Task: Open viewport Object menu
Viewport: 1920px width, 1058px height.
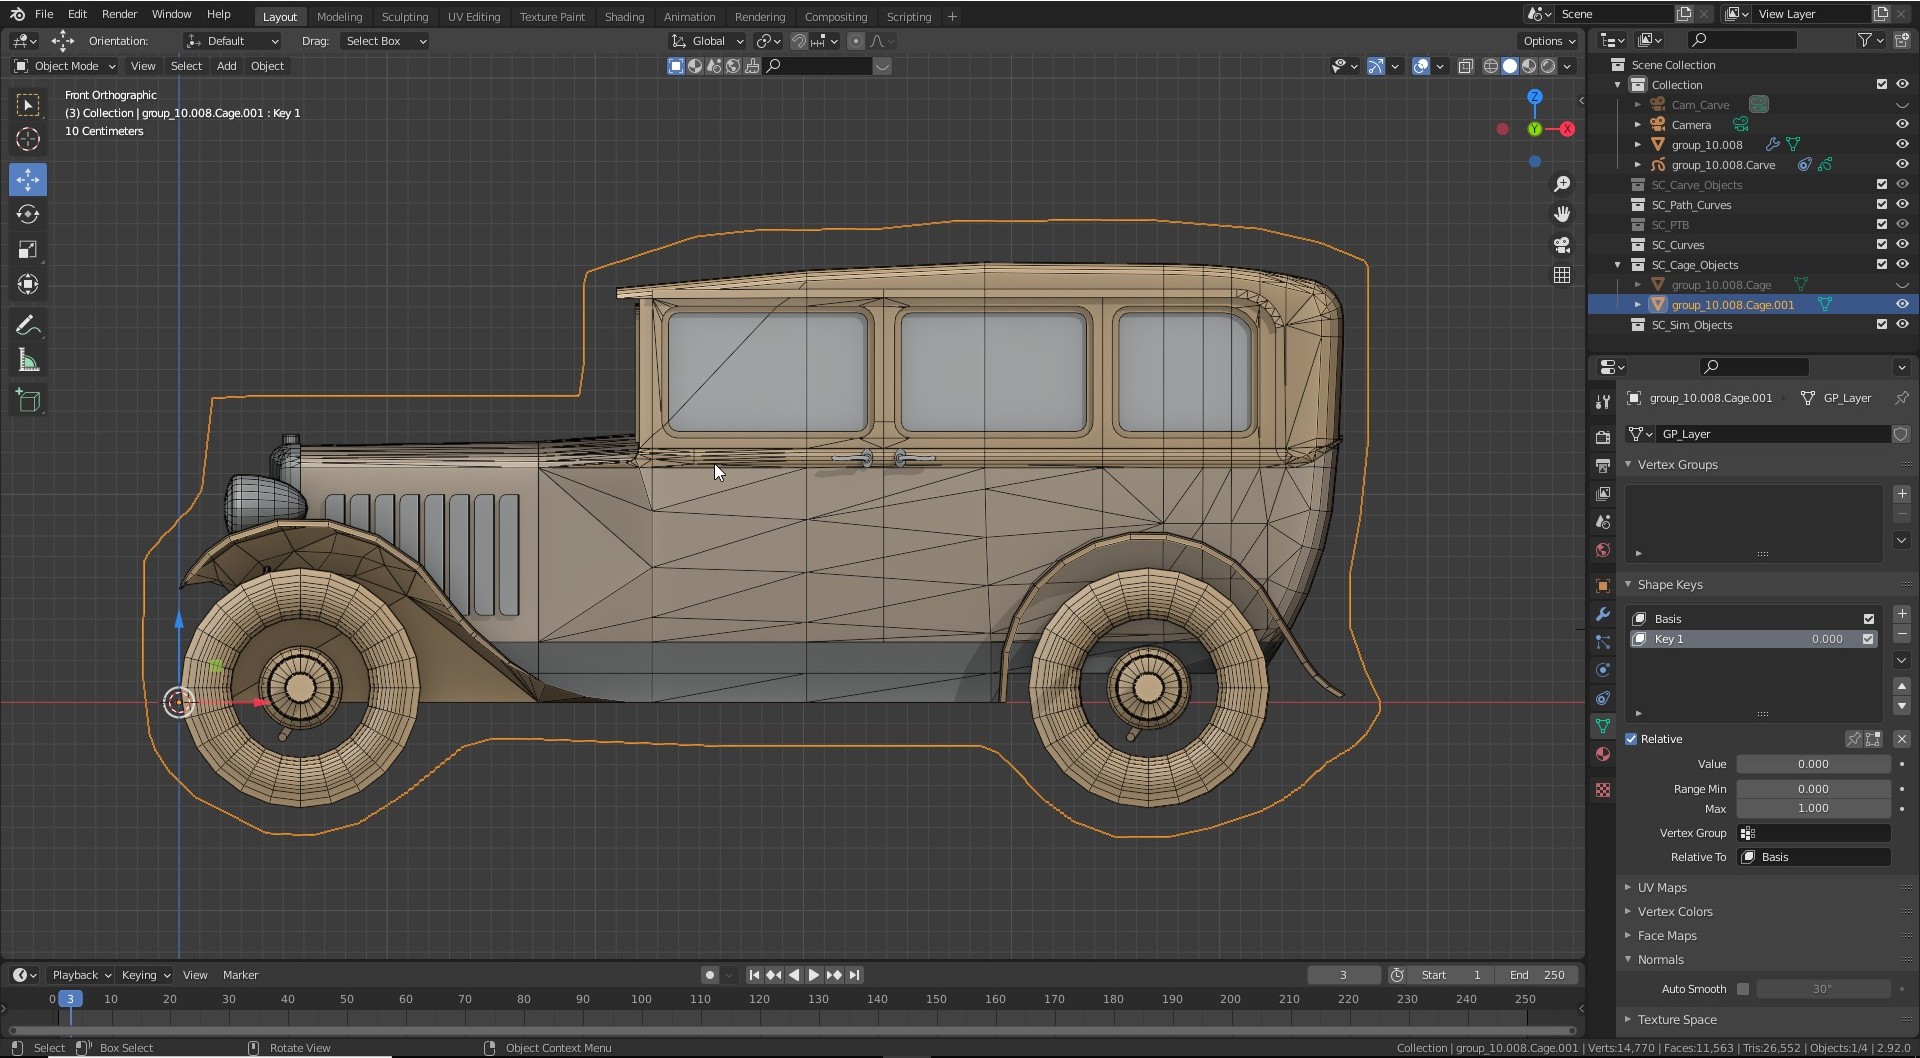Action: (267, 66)
